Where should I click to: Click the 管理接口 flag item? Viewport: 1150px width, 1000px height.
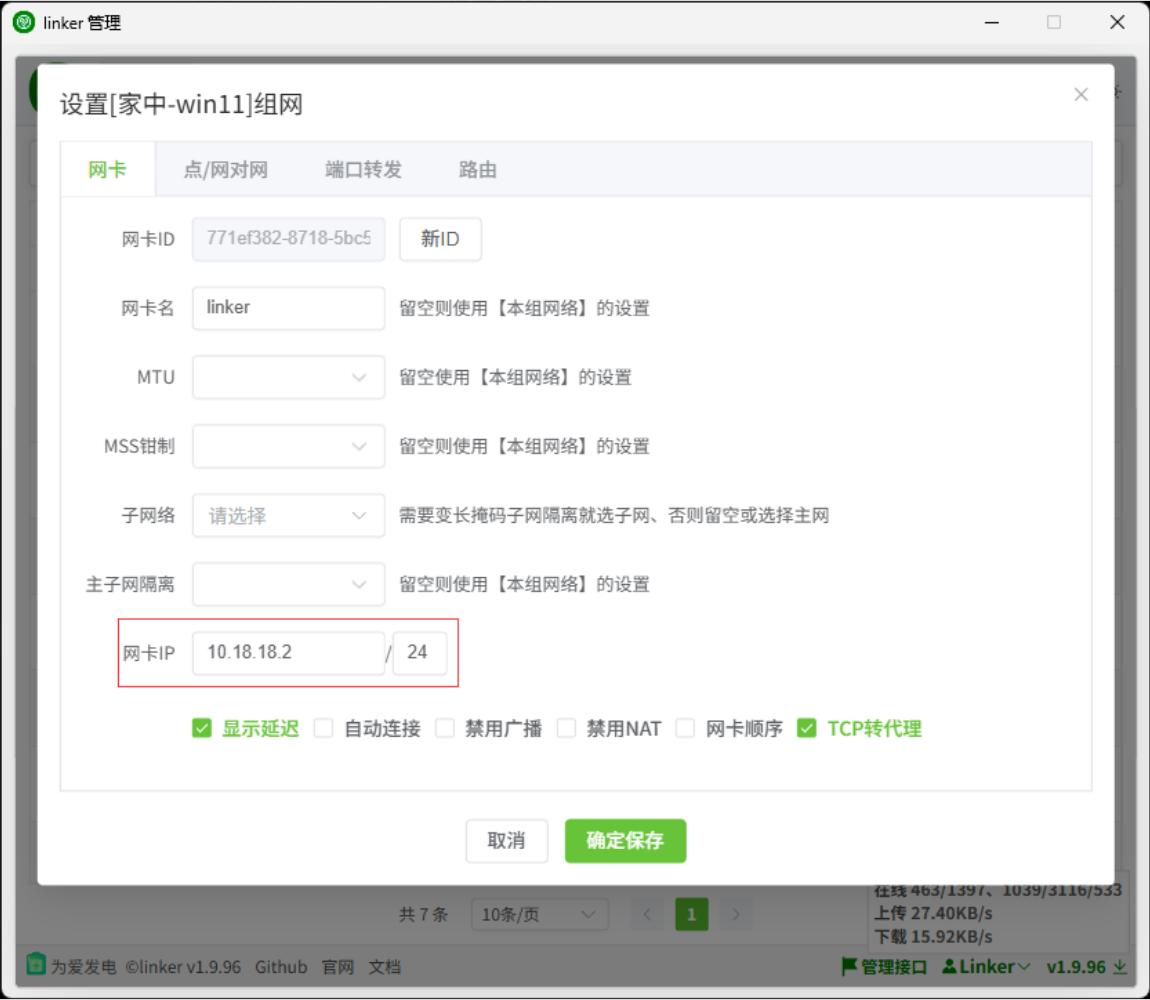pyautogui.click(x=884, y=967)
